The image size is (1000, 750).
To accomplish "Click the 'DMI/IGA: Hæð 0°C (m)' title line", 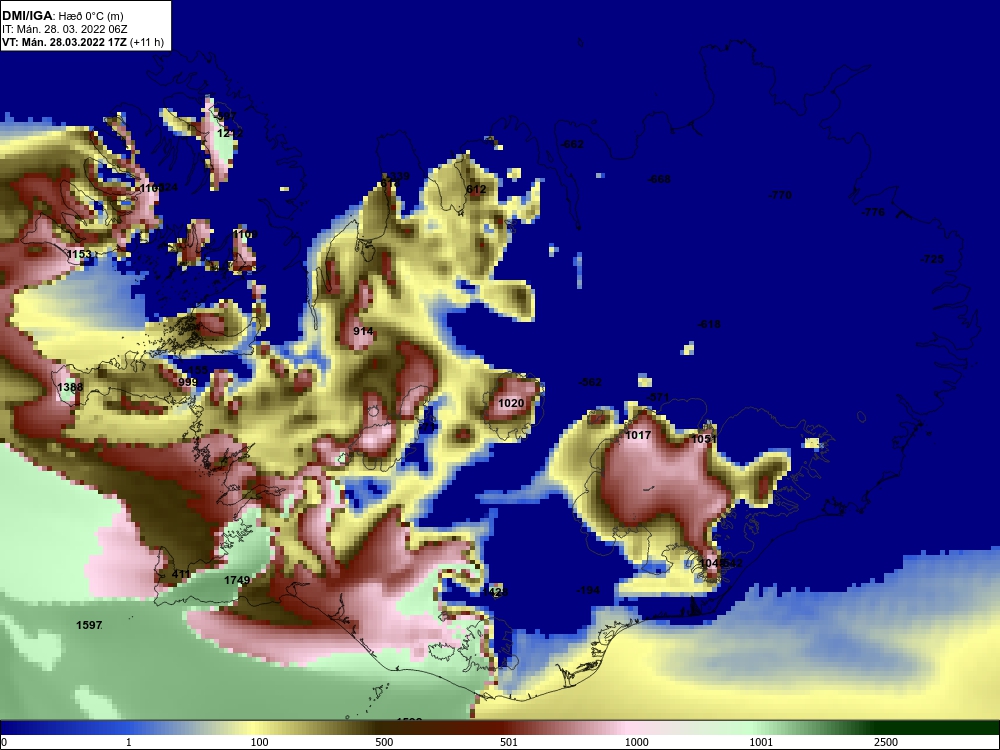I will click(x=63, y=15).
